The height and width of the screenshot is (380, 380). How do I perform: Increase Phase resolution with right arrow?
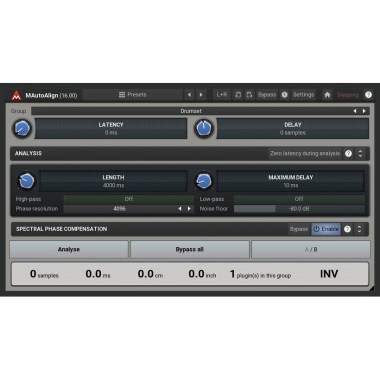189,209
